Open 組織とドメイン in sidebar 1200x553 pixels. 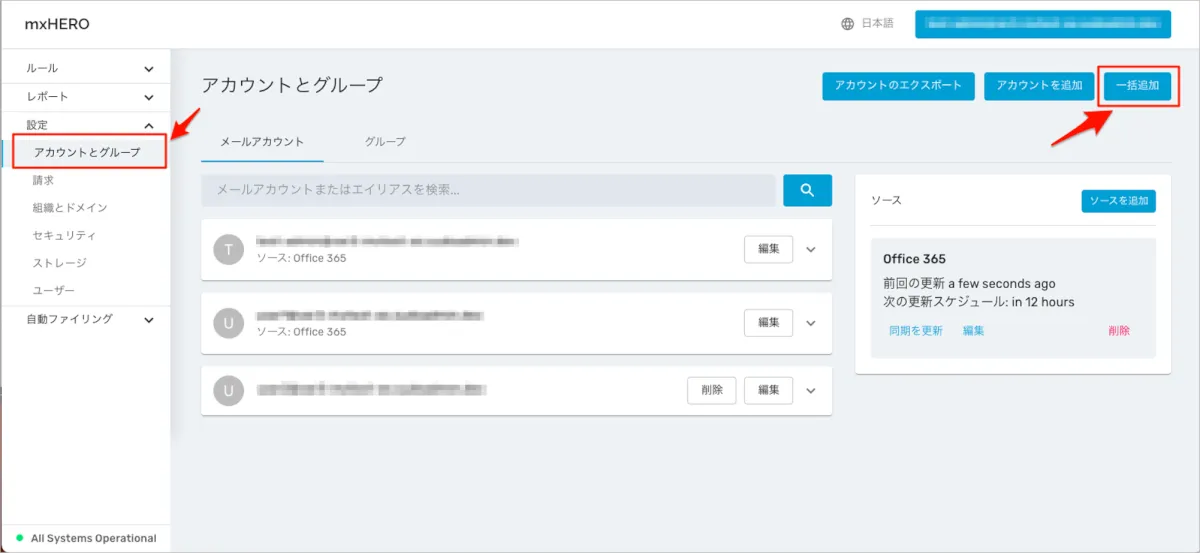coord(70,208)
